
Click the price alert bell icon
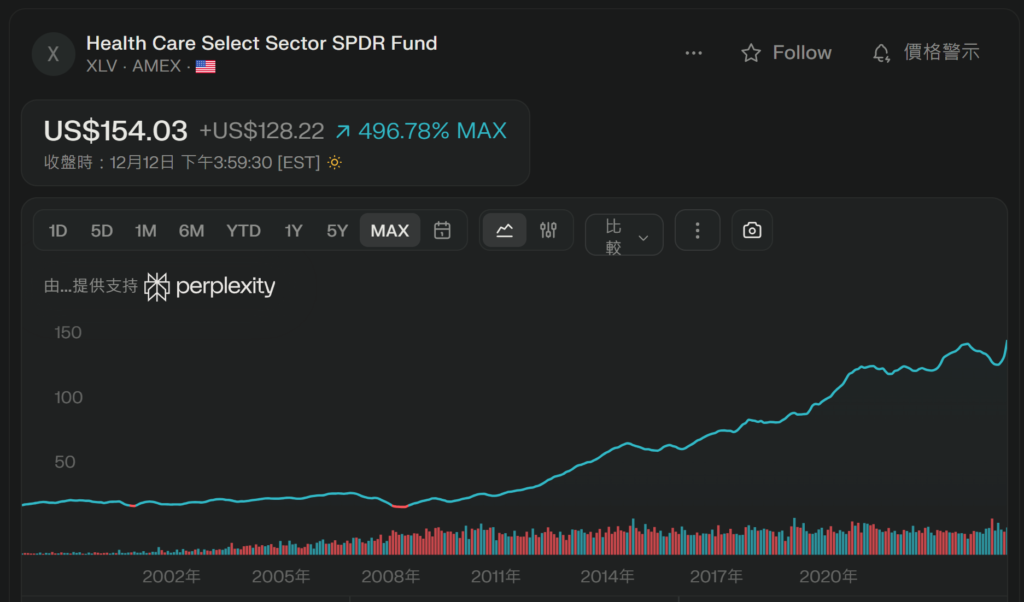(x=881, y=53)
